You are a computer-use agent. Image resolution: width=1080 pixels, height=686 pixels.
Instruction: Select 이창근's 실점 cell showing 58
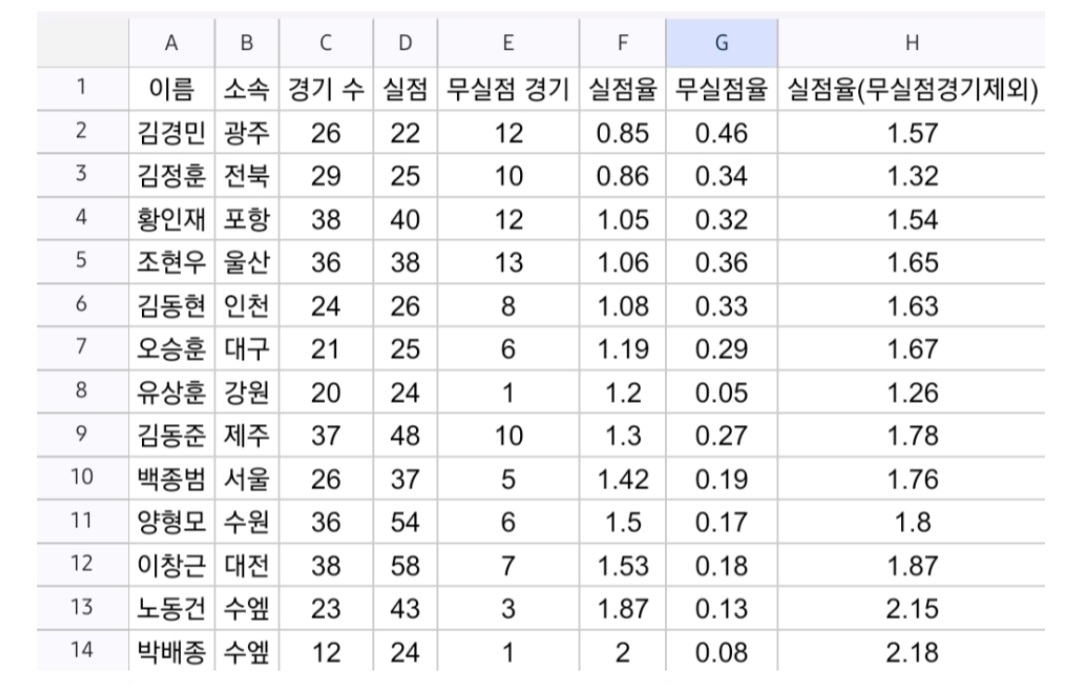(x=405, y=566)
